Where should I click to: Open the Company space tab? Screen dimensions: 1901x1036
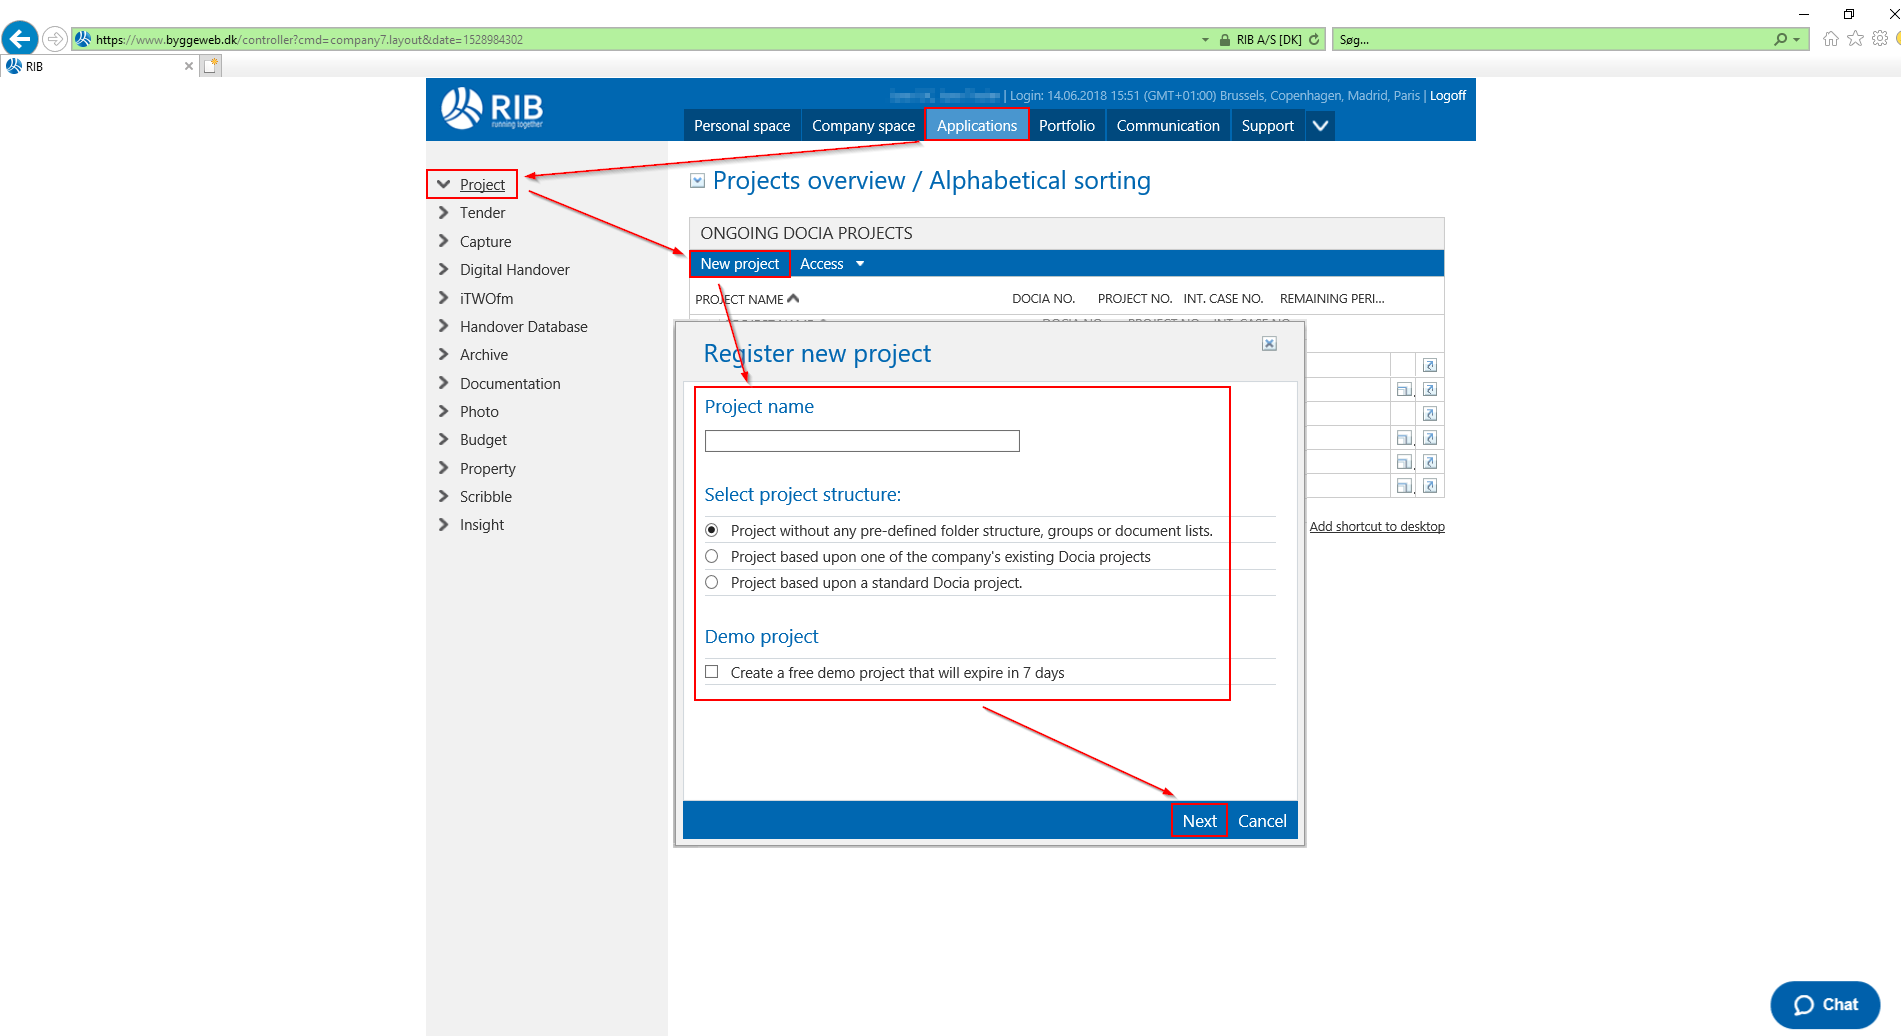pyautogui.click(x=863, y=126)
